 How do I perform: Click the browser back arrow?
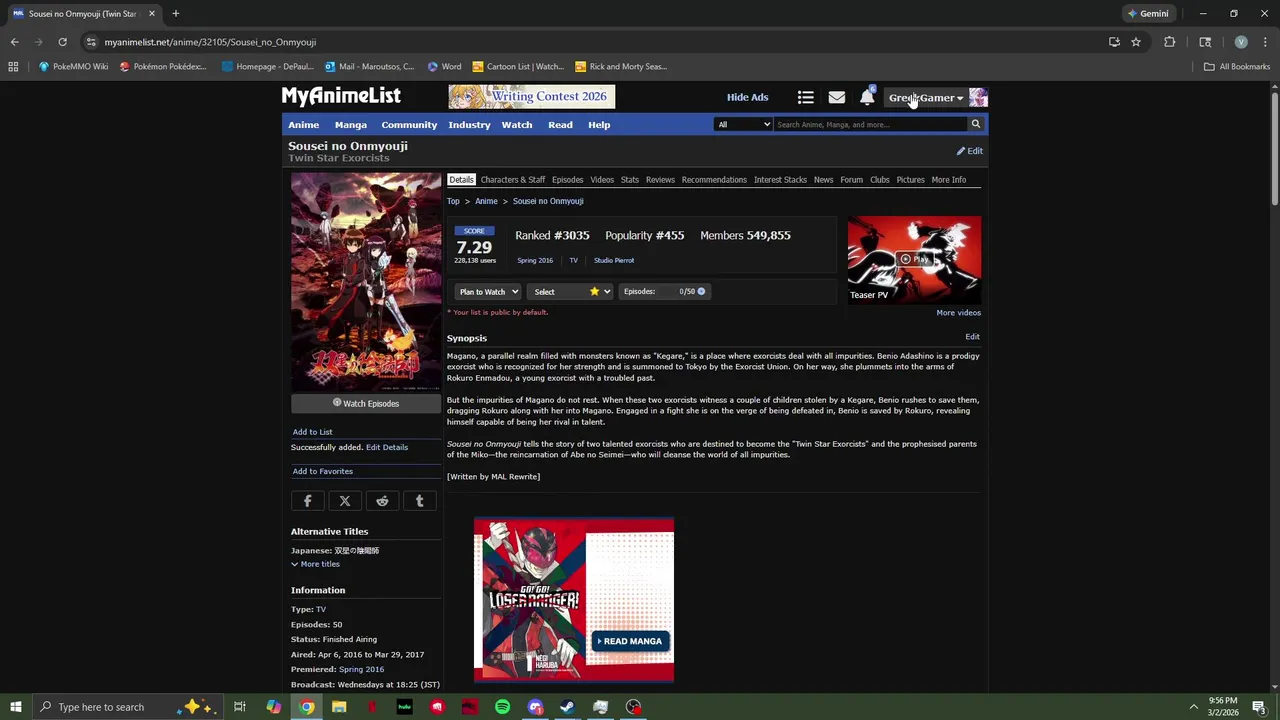coord(14,42)
